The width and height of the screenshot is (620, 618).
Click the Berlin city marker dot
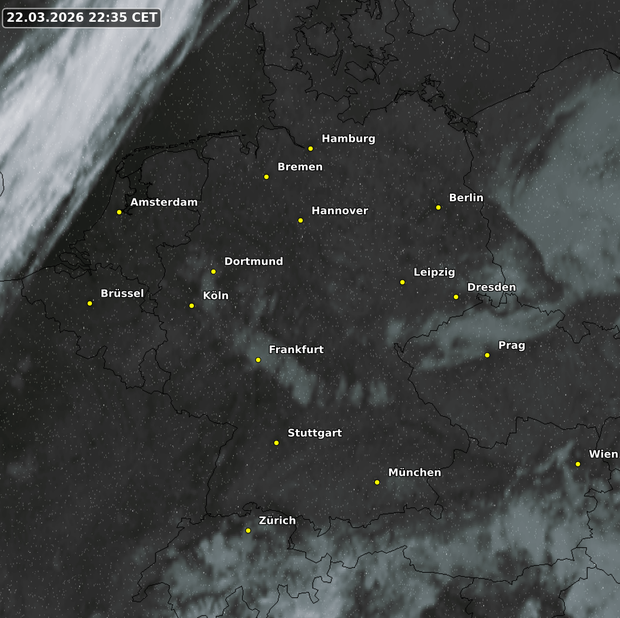click(x=438, y=207)
